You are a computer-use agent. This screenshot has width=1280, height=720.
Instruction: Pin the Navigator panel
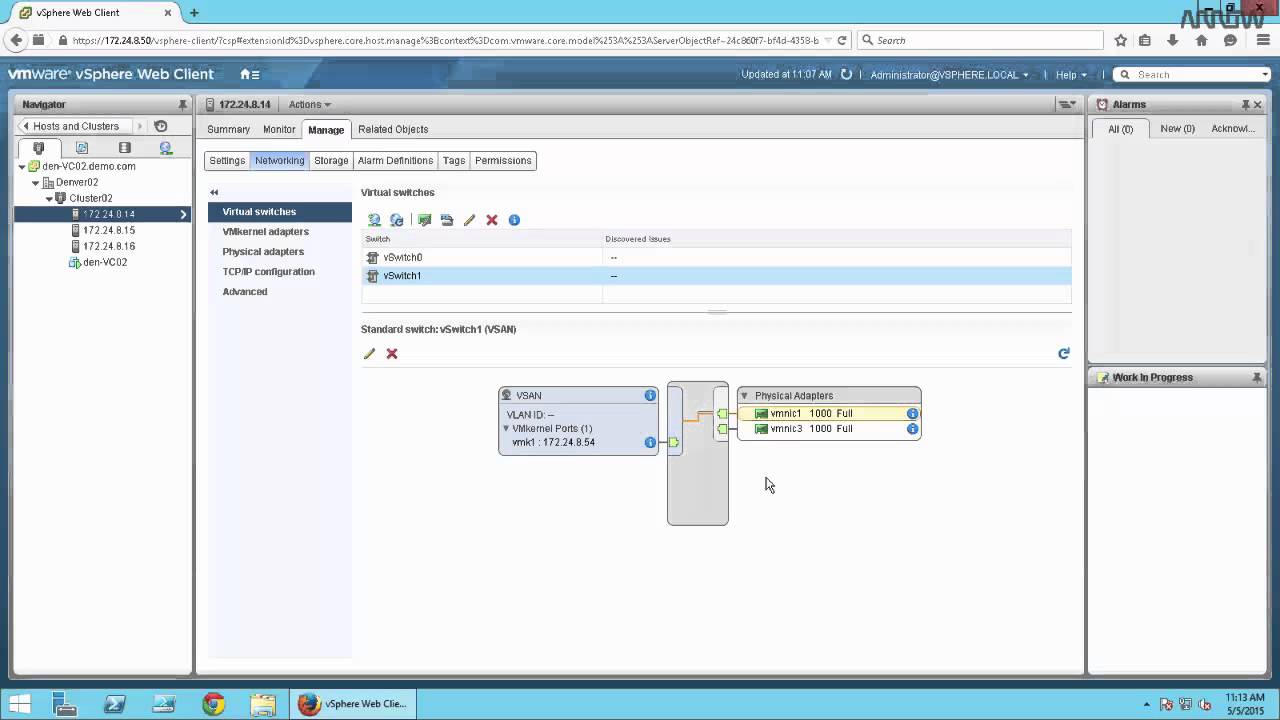pyautogui.click(x=183, y=104)
